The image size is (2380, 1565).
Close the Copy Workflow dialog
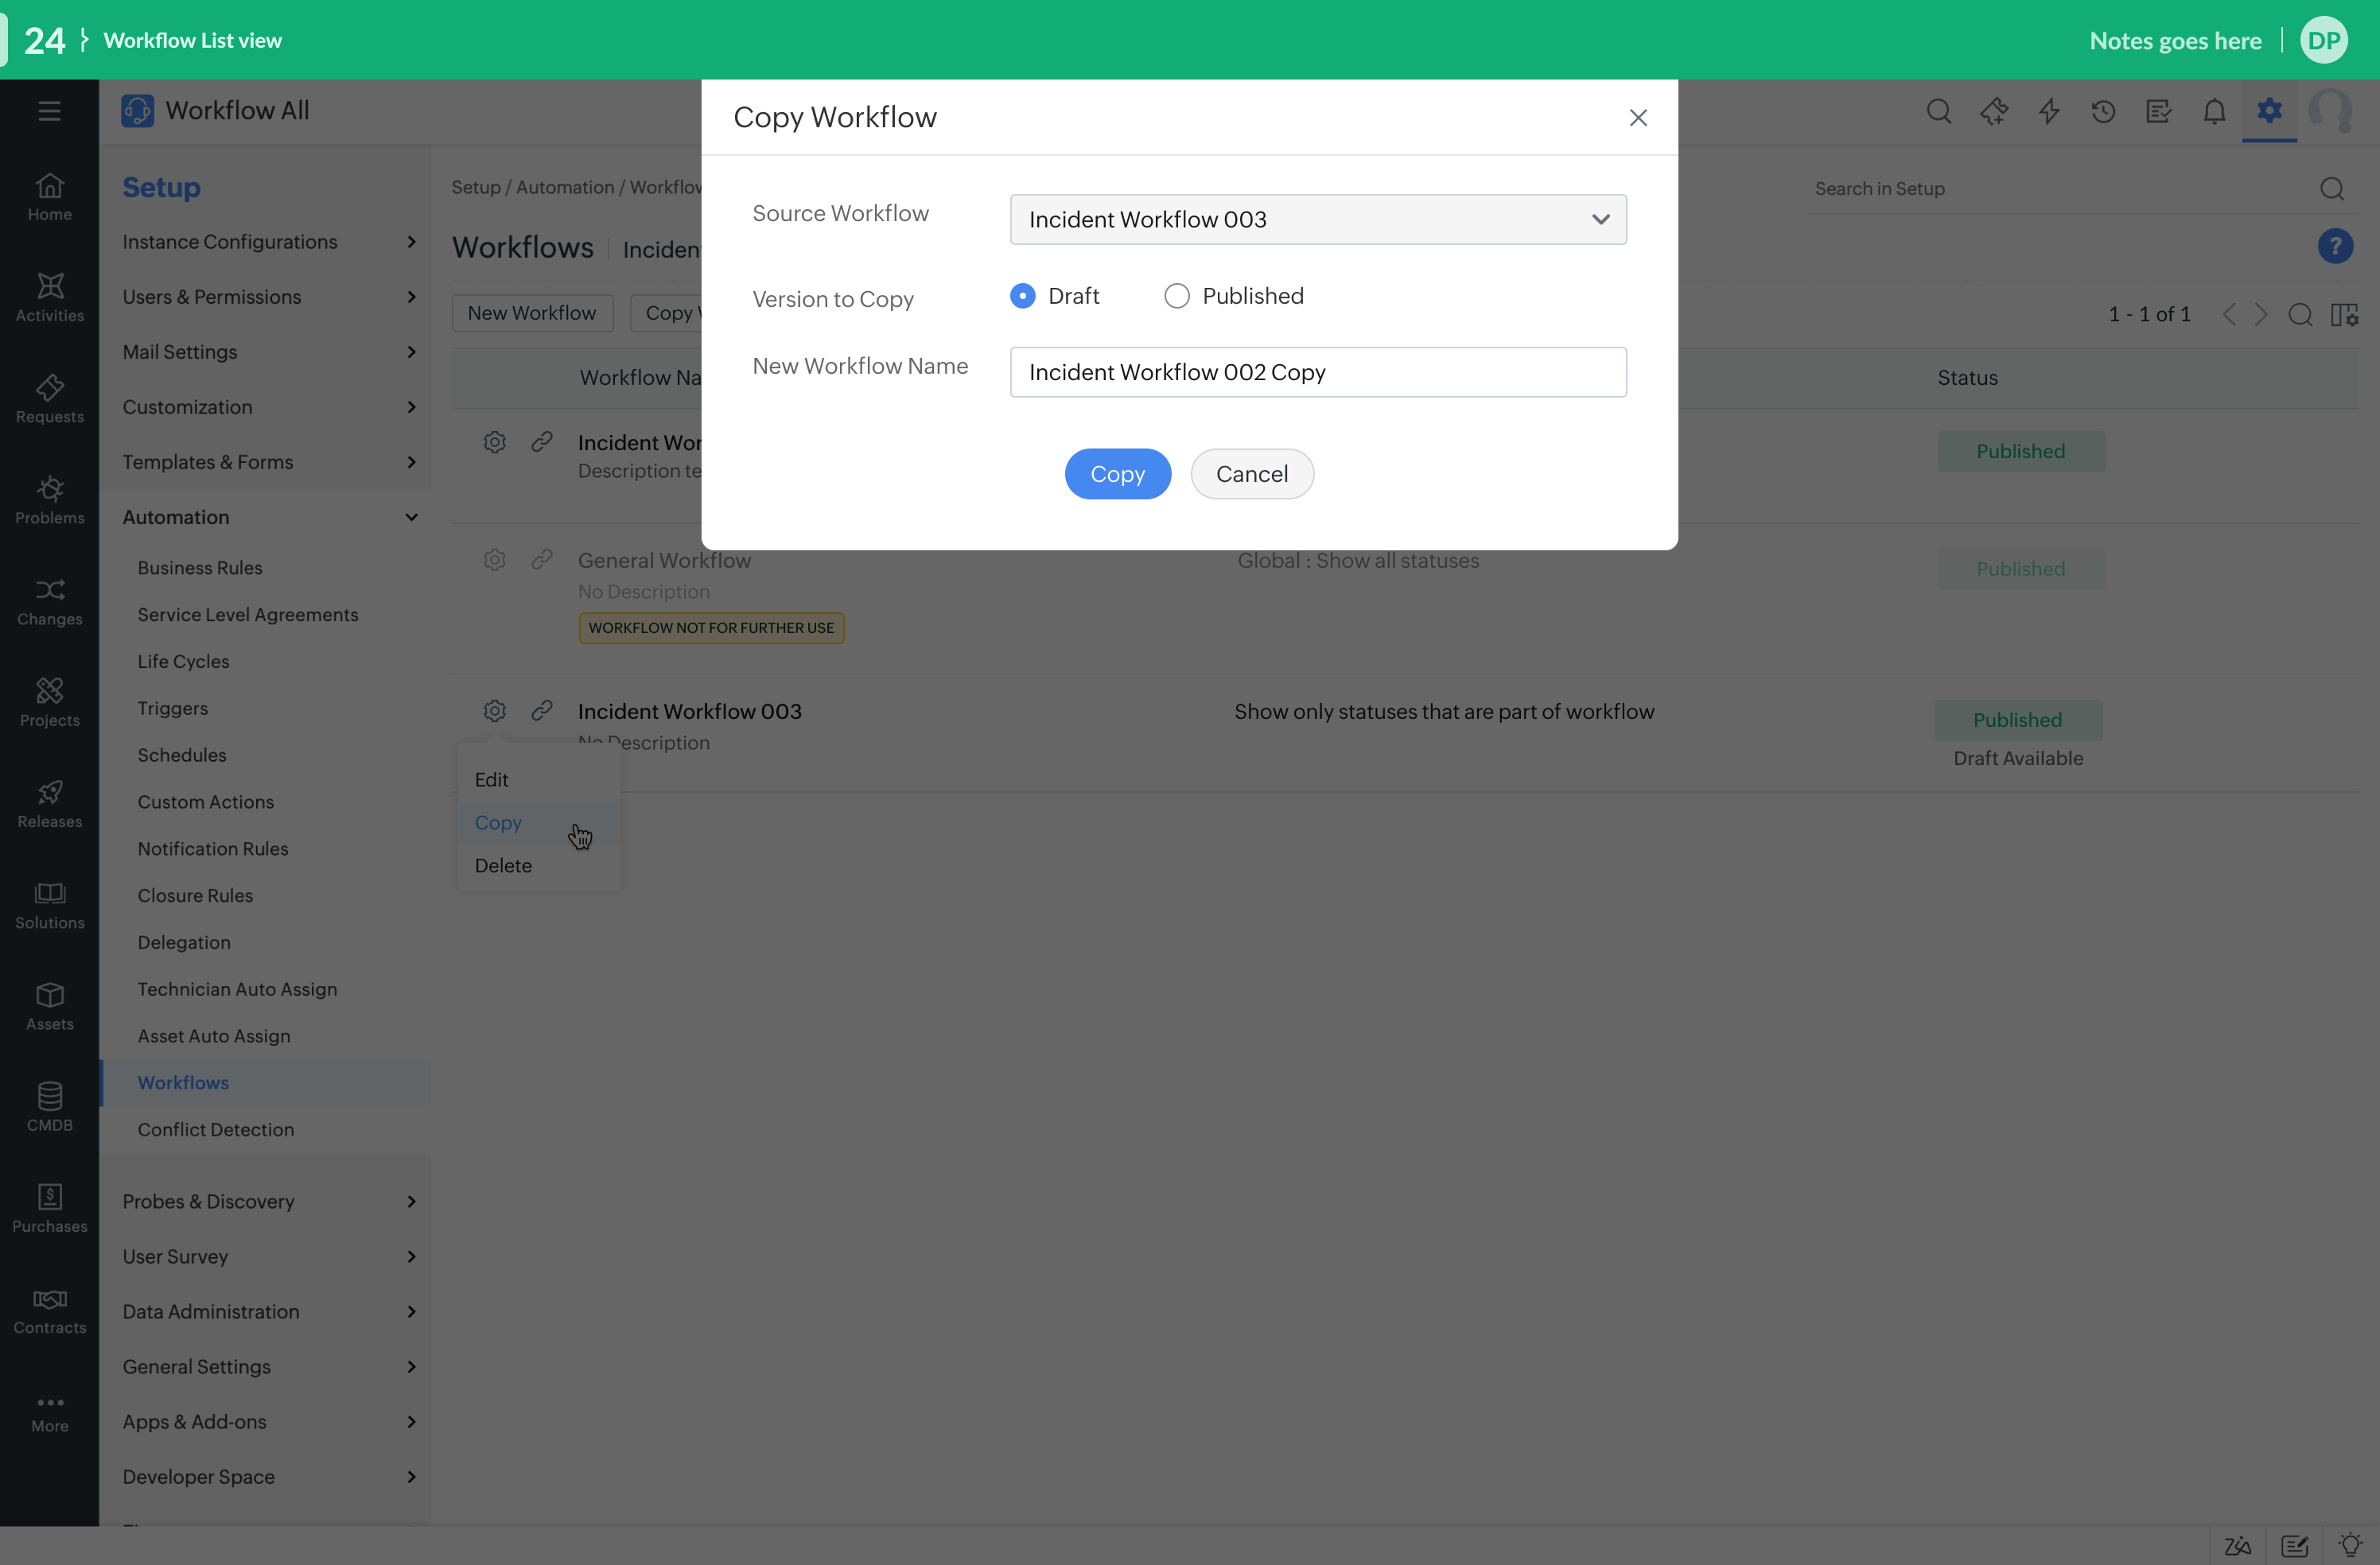pyautogui.click(x=1638, y=118)
